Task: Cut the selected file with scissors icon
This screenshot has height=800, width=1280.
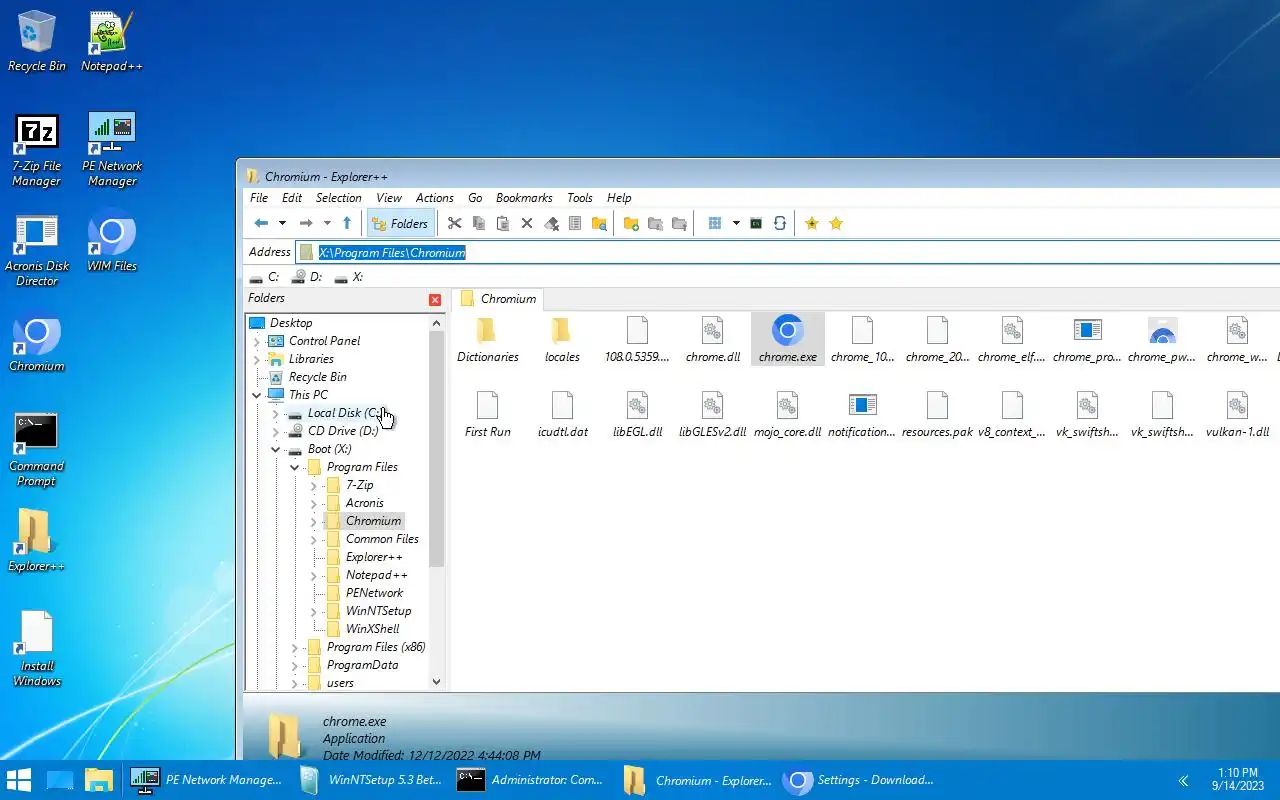Action: coord(454,223)
